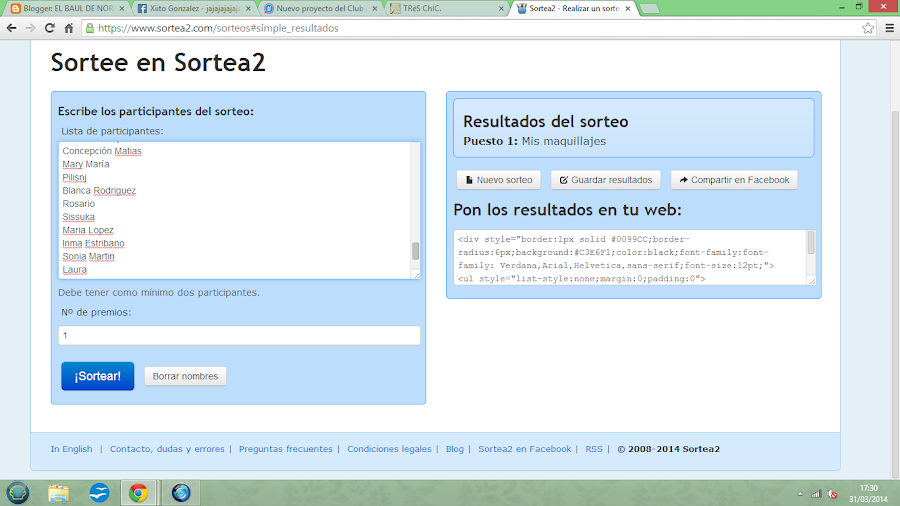Screen dimensions: 900x506
Task: Close the Nuevo proyecto del Club tab
Action: [x=375, y=9]
